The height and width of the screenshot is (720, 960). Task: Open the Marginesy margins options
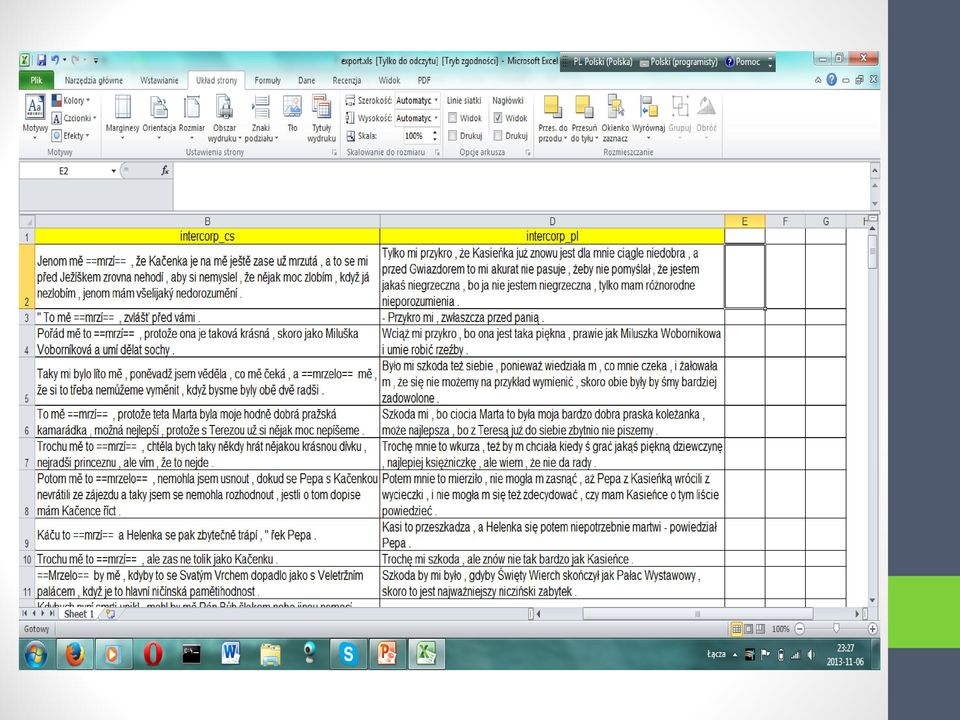[122, 116]
